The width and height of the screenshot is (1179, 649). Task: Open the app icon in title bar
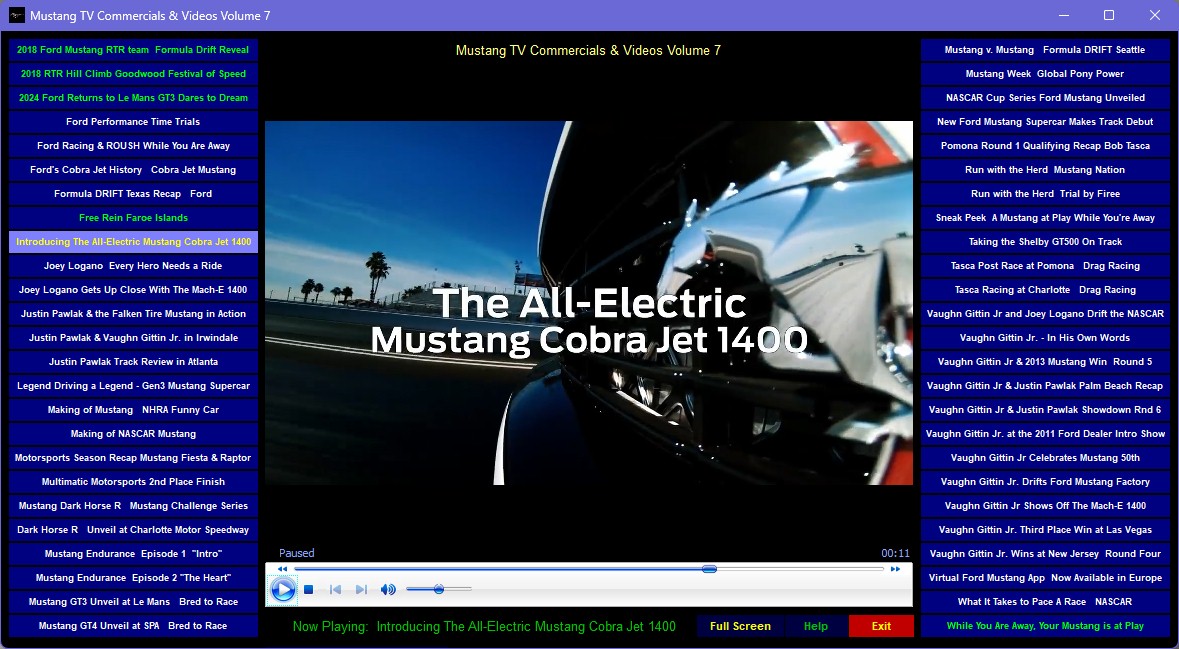pyautogui.click(x=16, y=15)
